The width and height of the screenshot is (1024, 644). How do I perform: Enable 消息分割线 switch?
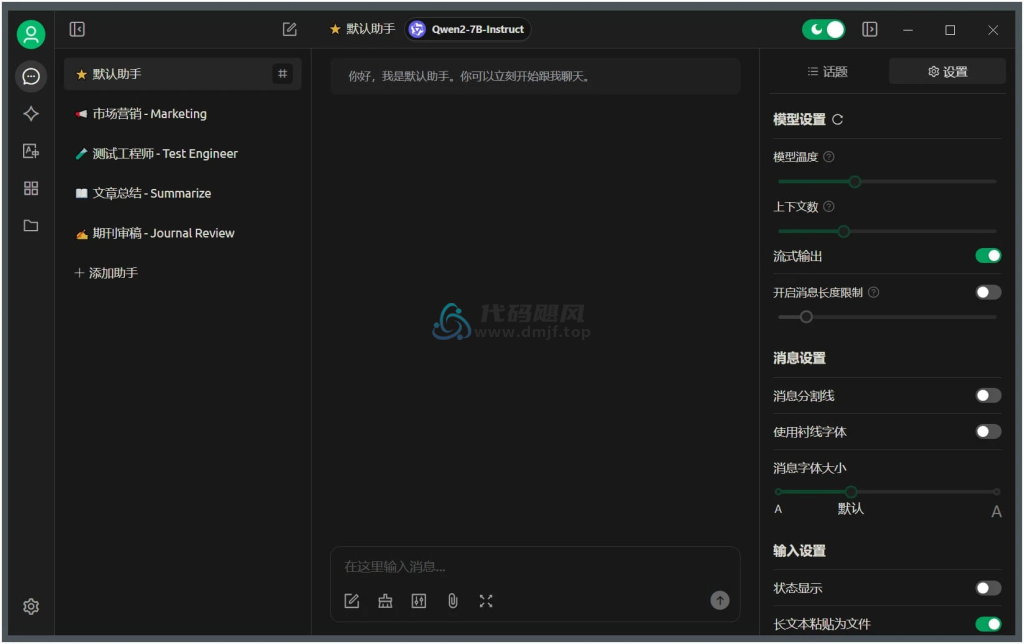coord(988,395)
